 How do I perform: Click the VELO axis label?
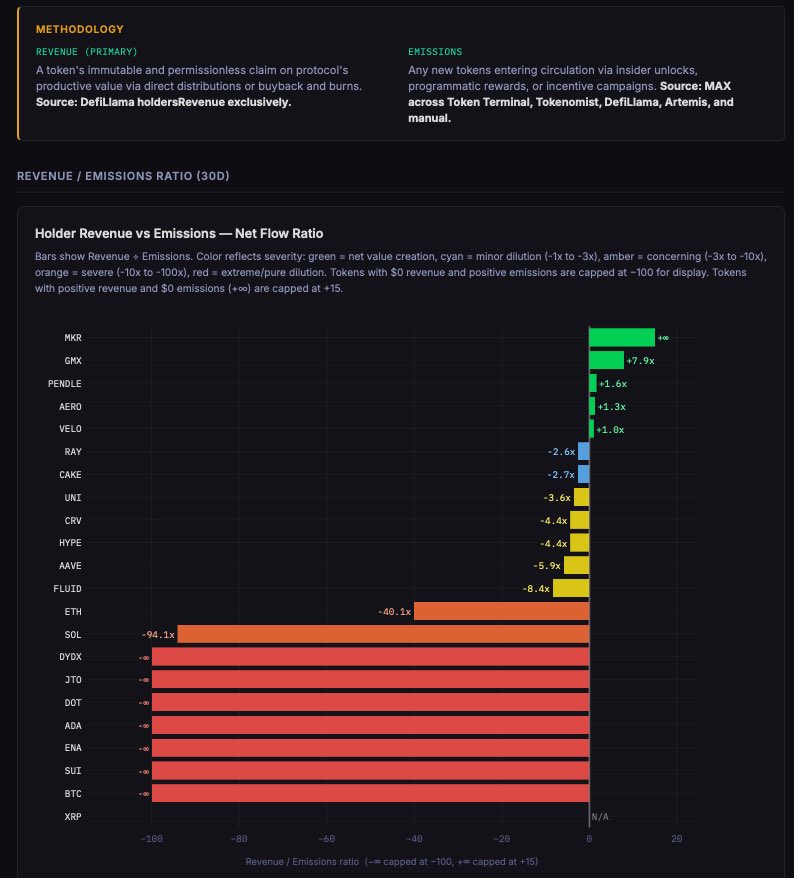[x=70, y=429]
